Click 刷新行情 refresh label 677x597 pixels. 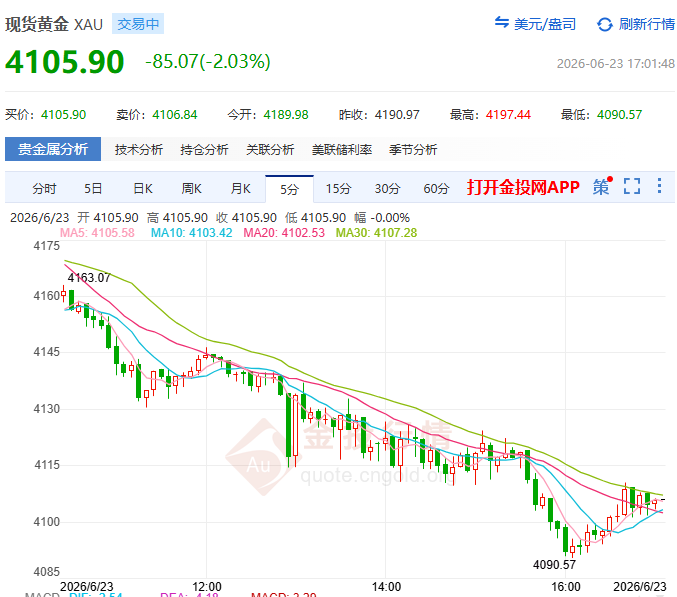tap(647, 24)
